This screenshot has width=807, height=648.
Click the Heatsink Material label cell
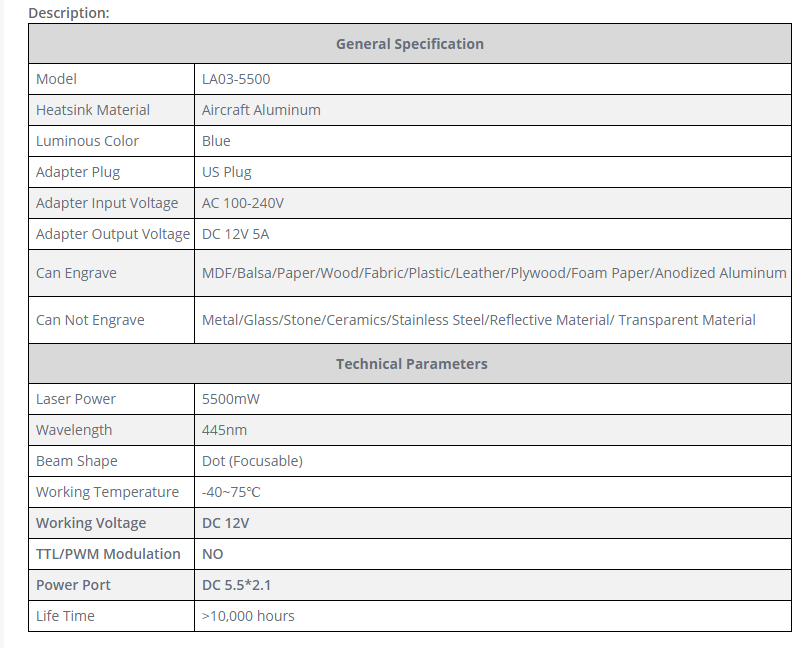tap(93, 110)
